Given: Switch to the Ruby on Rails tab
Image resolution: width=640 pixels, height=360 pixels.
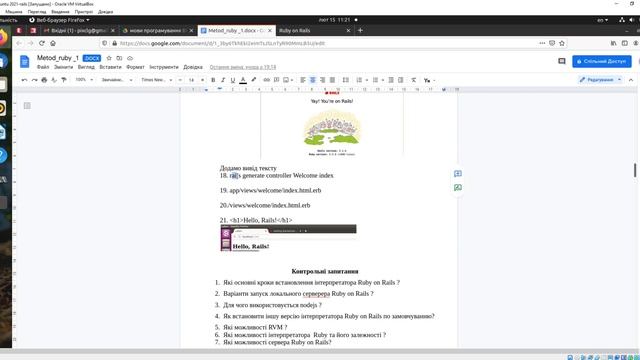Looking at the screenshot, I should 313,31.
